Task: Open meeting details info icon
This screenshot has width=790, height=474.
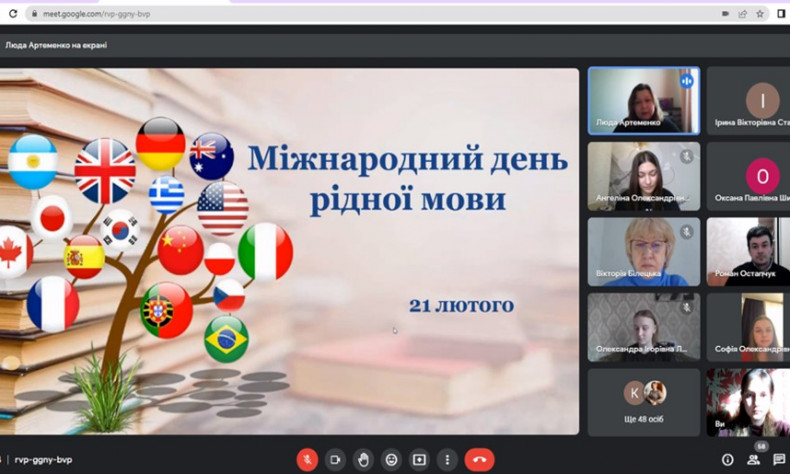Action: 727,459
